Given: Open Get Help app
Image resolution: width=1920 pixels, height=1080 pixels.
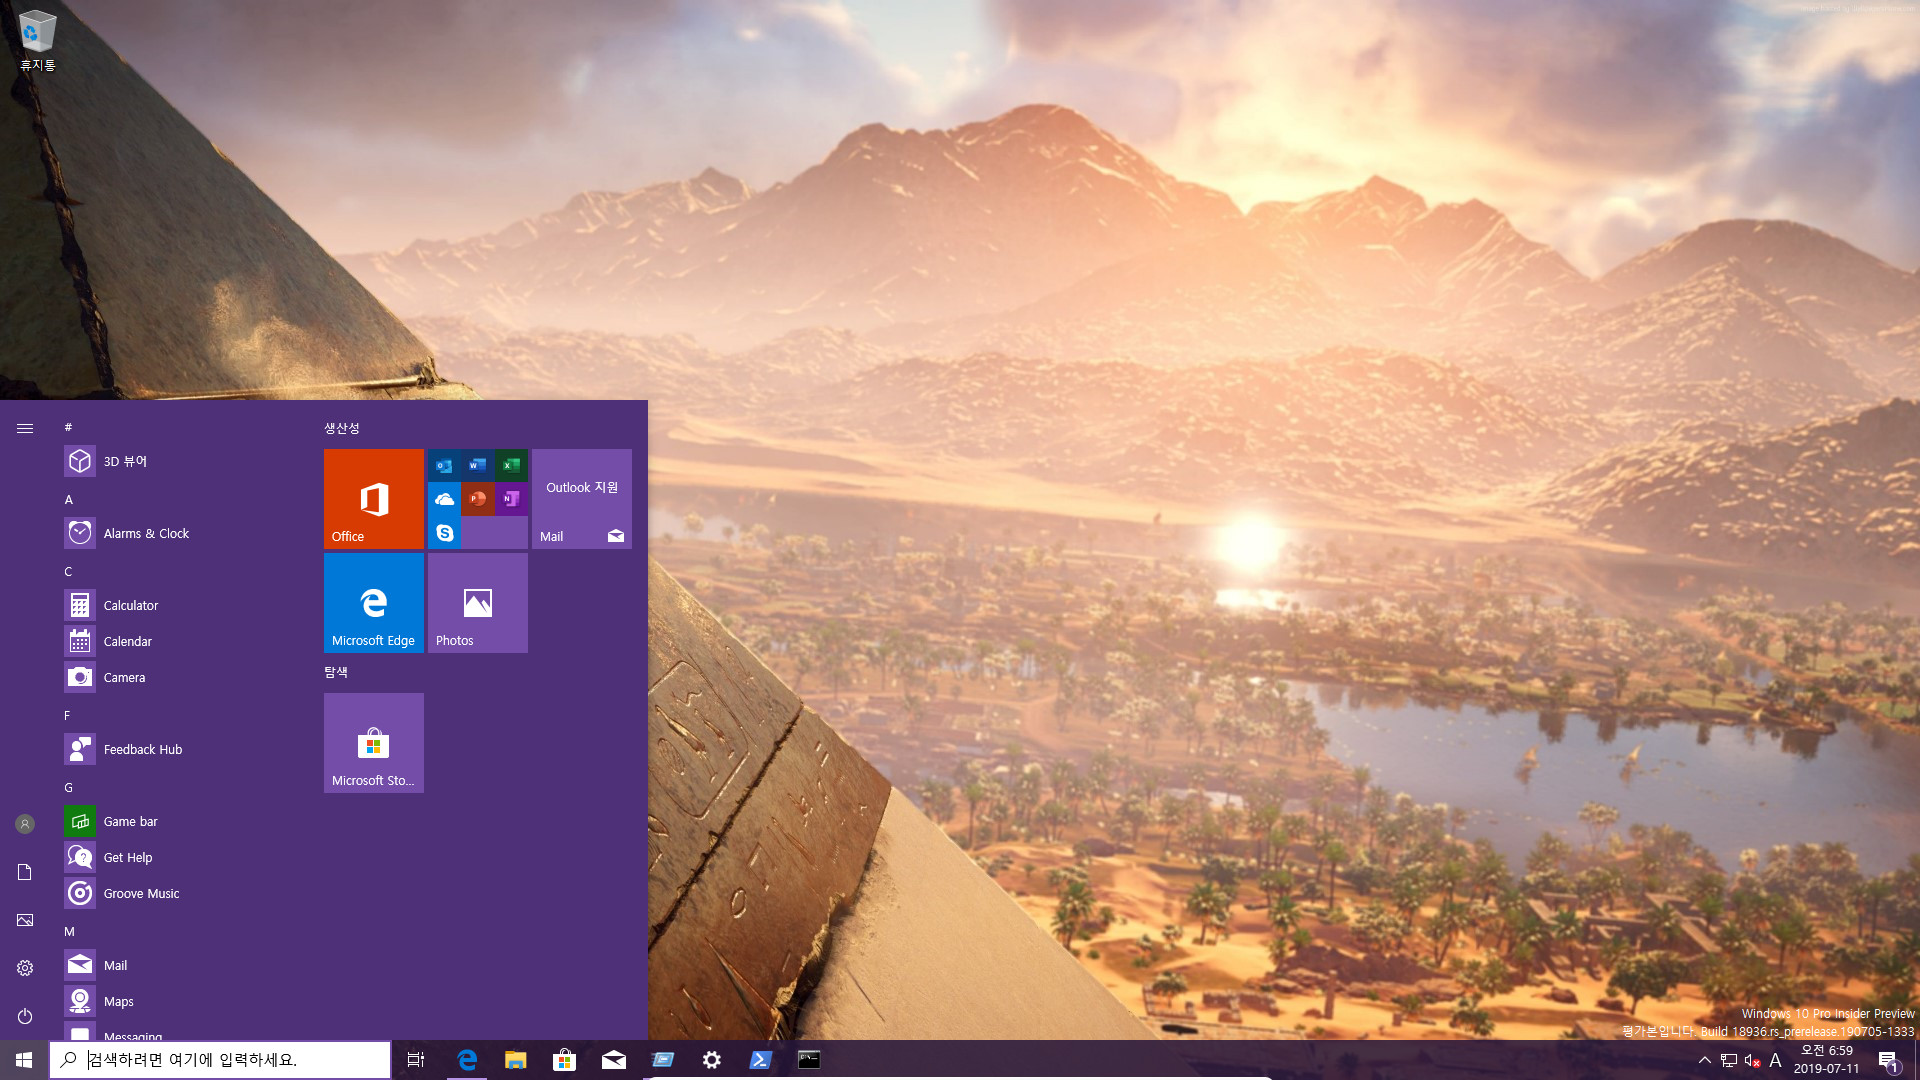Looking at the screenshot, I should [x=180, y=857].
